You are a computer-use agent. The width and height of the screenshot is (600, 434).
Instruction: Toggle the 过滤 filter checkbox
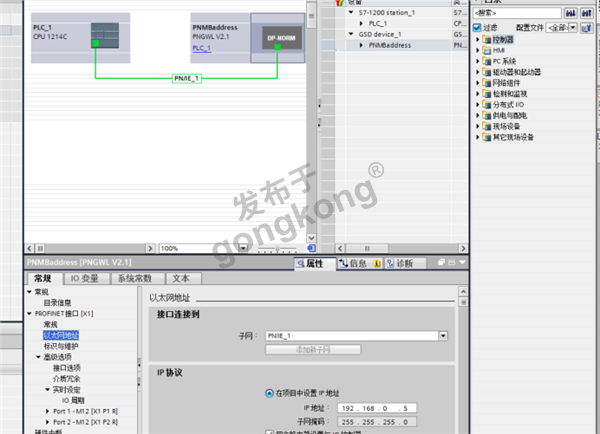(477, 28)
